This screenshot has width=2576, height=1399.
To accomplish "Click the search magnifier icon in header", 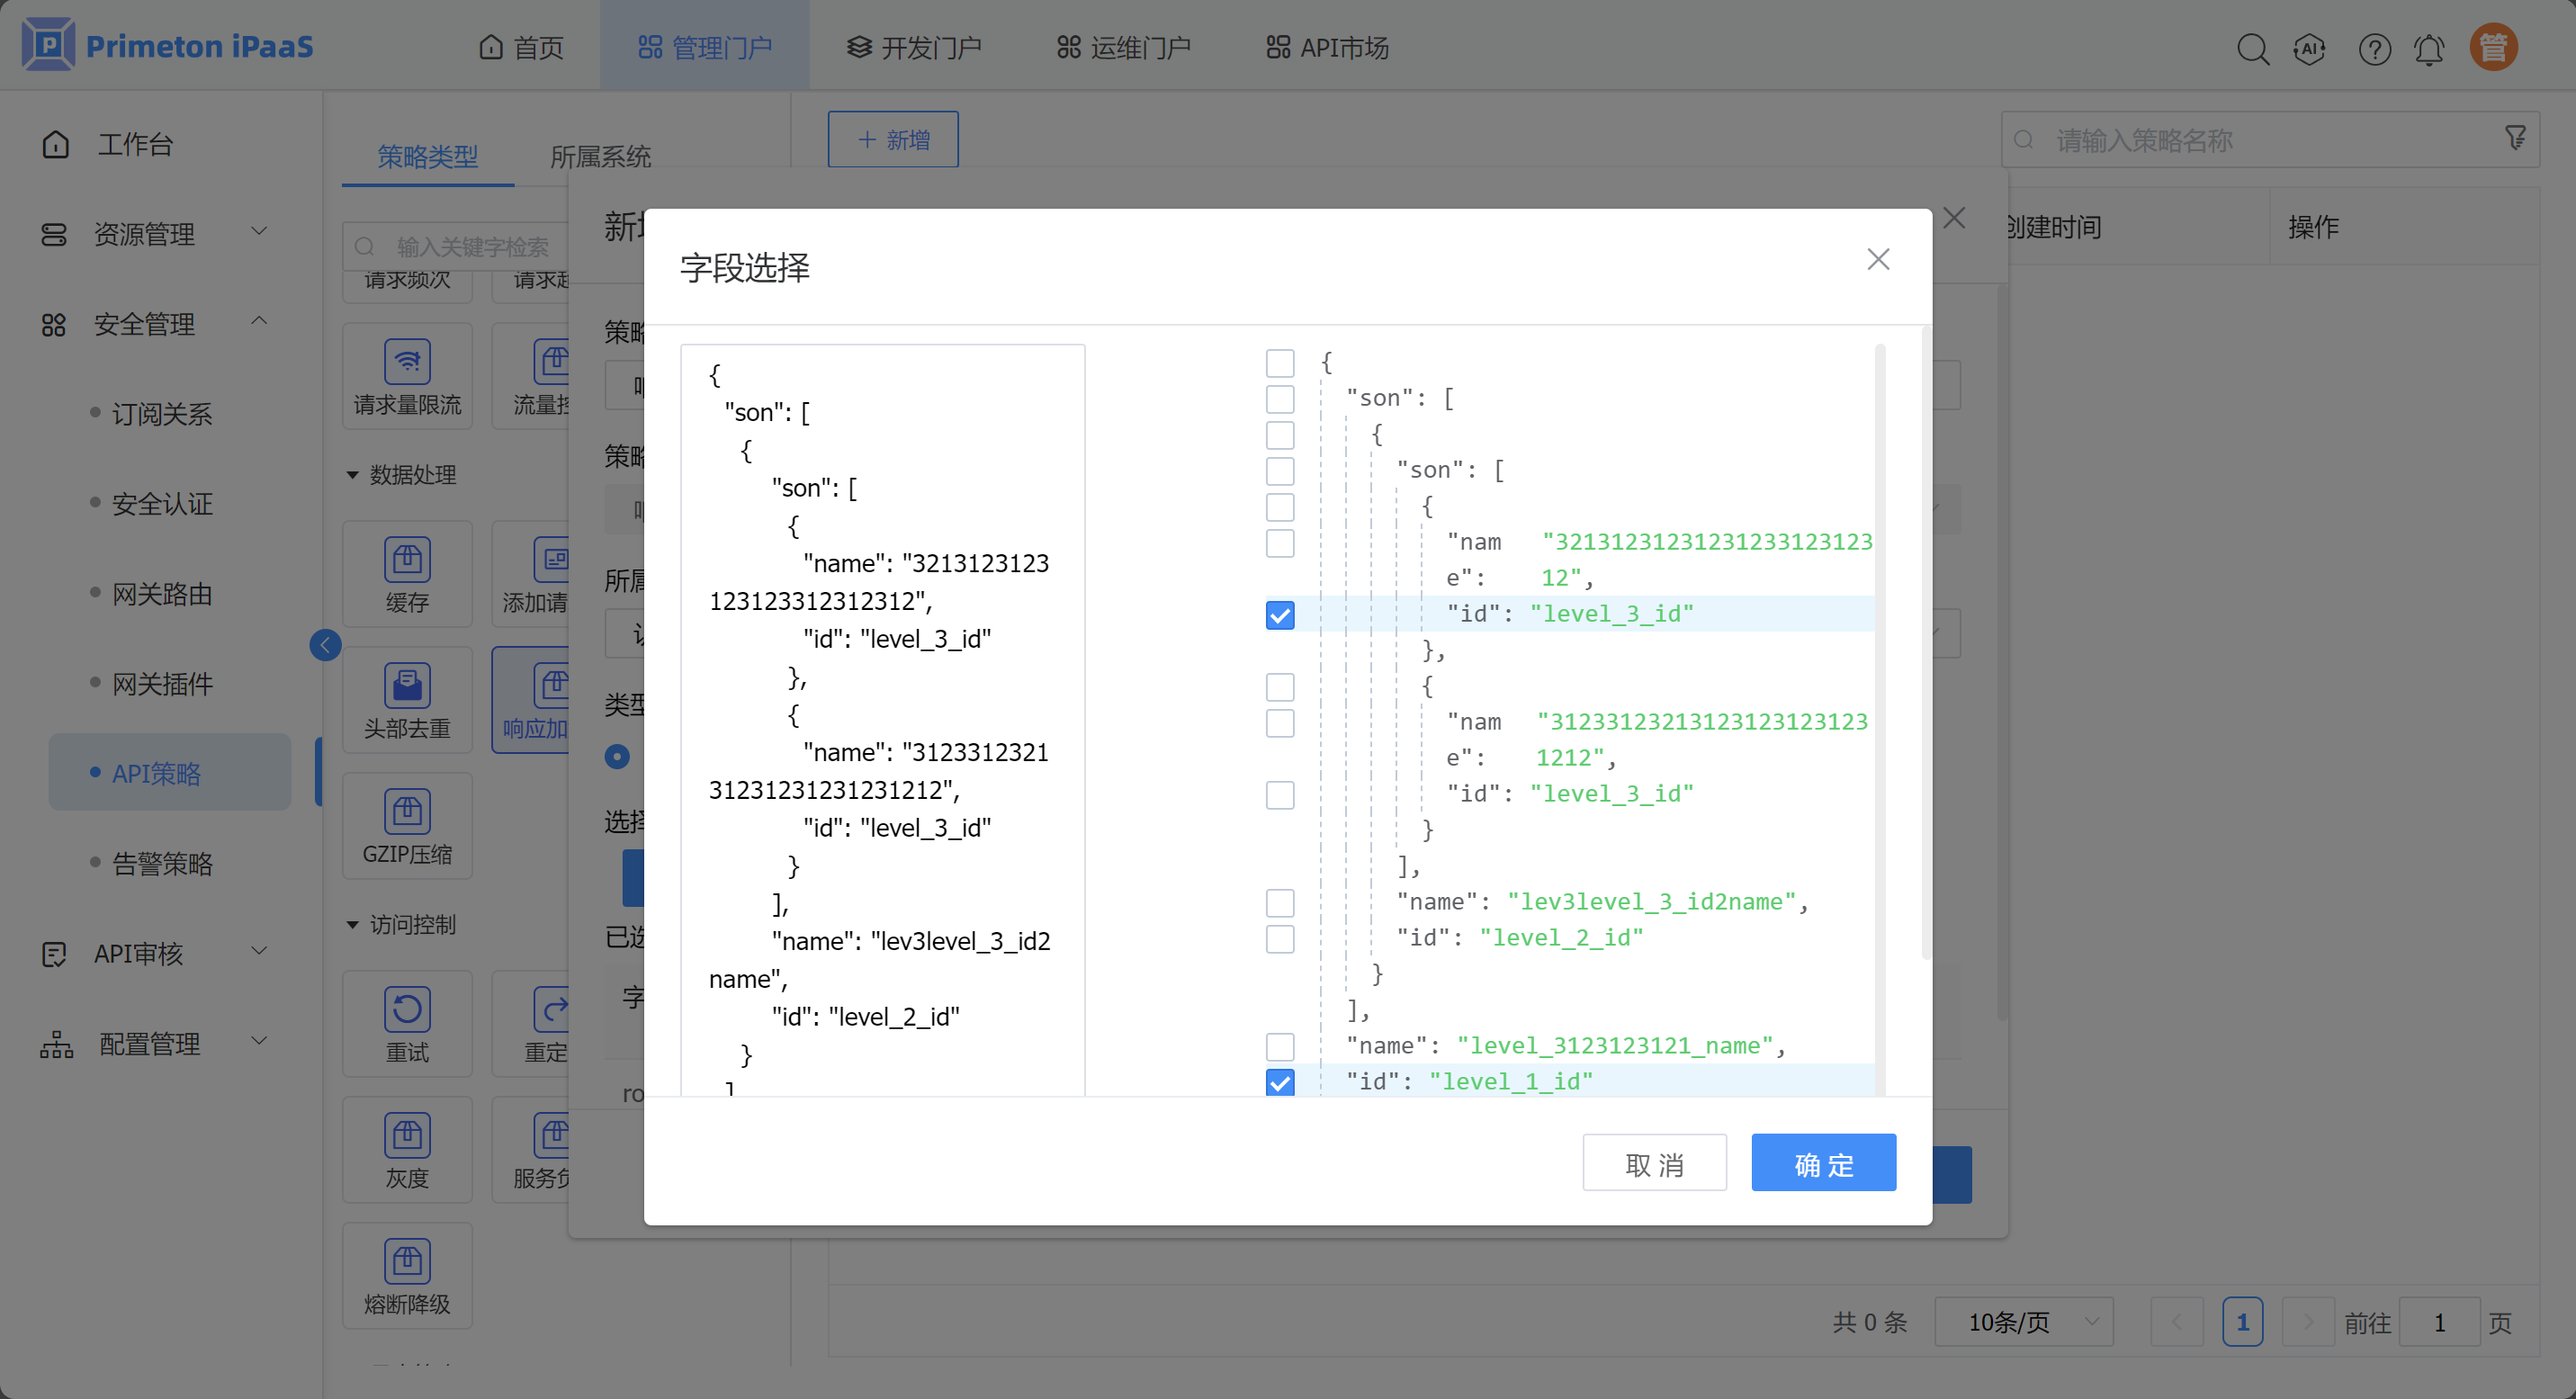I will coord(2252,48).
